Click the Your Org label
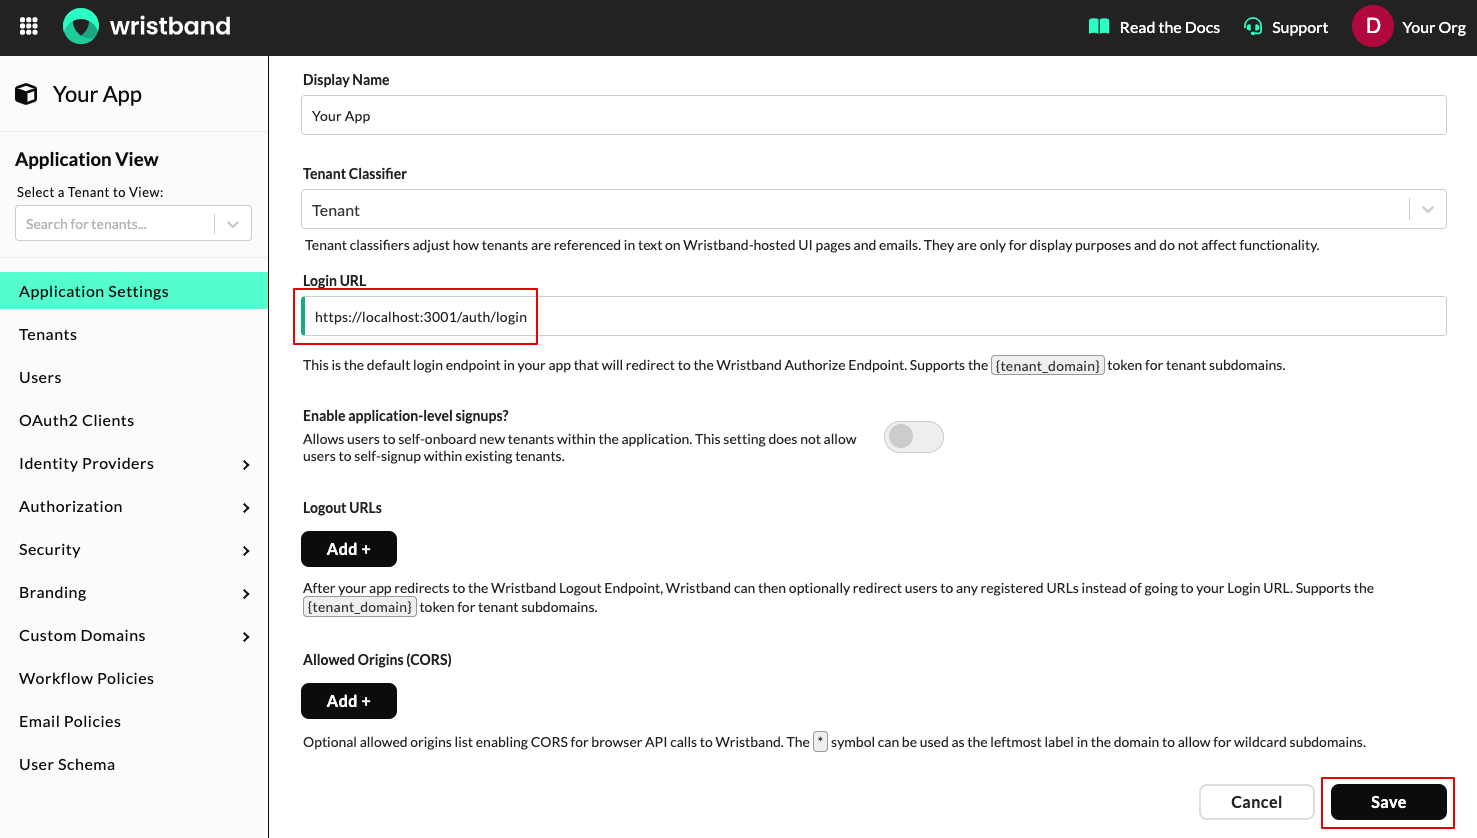Viewport: 1477px width, 838px height. tap(1434, 27)
